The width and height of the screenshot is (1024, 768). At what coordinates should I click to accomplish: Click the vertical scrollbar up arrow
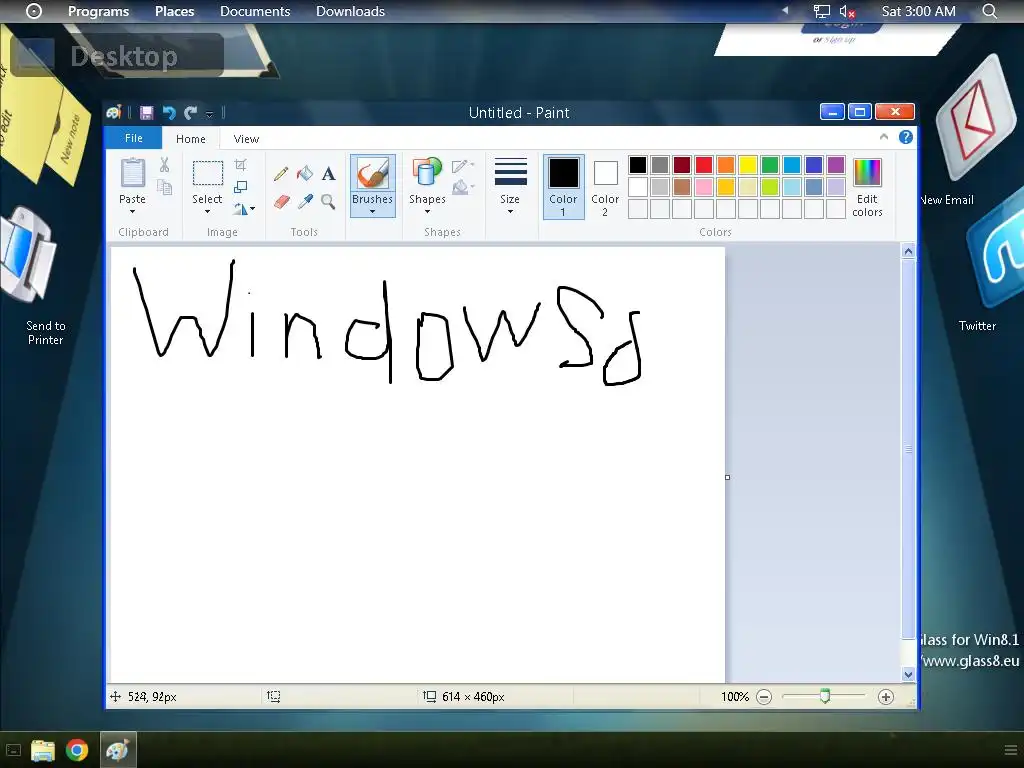(908, 251)
